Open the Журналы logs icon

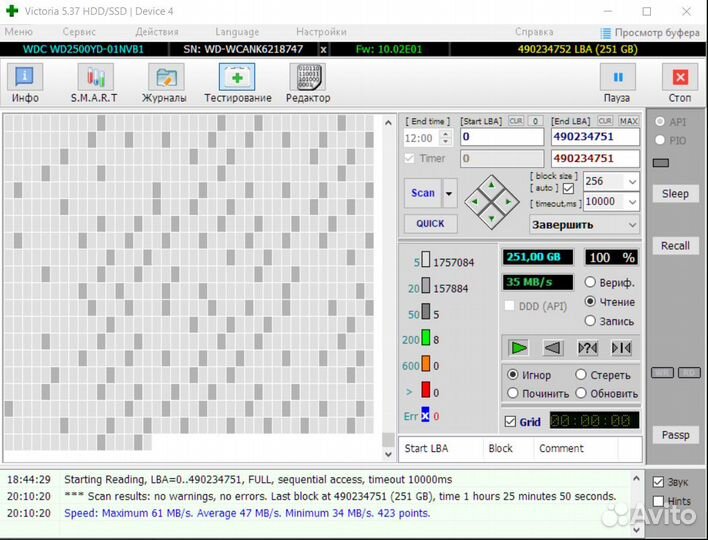pyautogui.click(x=164, y=80)
